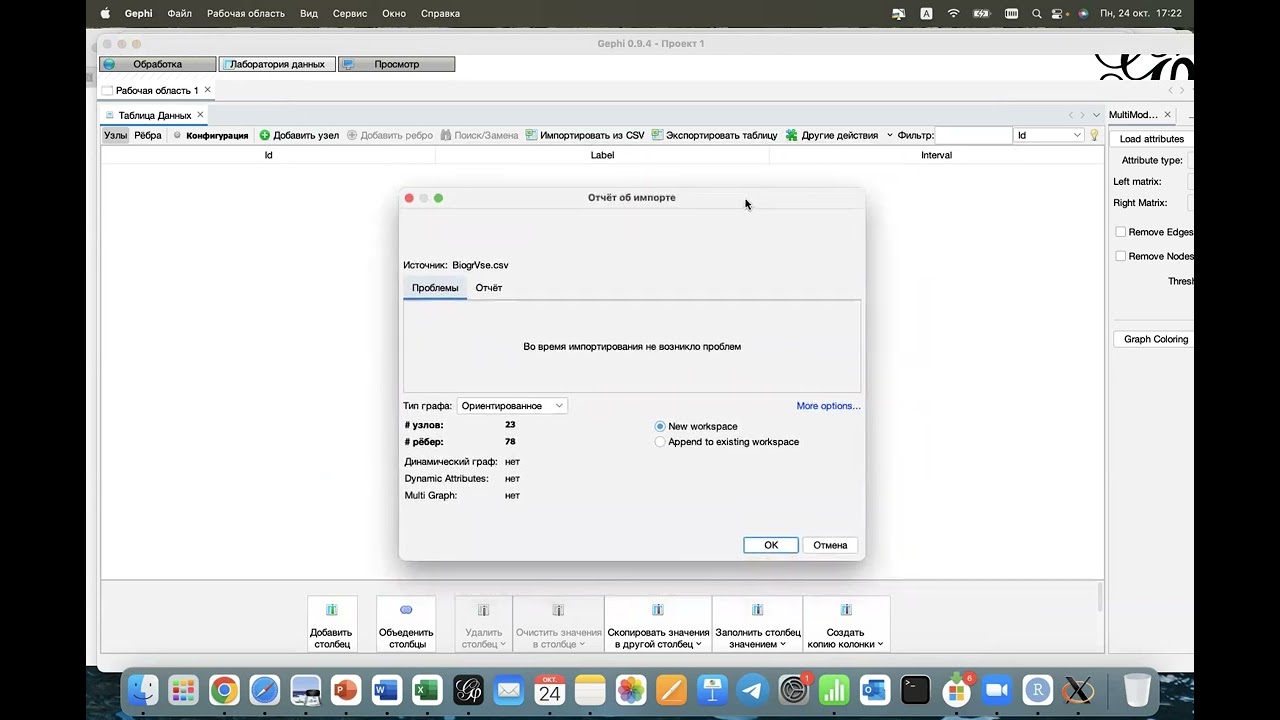This screenshot has height=720, width=1280.
Task: Open the Файл menu
Action: point(180,14)
